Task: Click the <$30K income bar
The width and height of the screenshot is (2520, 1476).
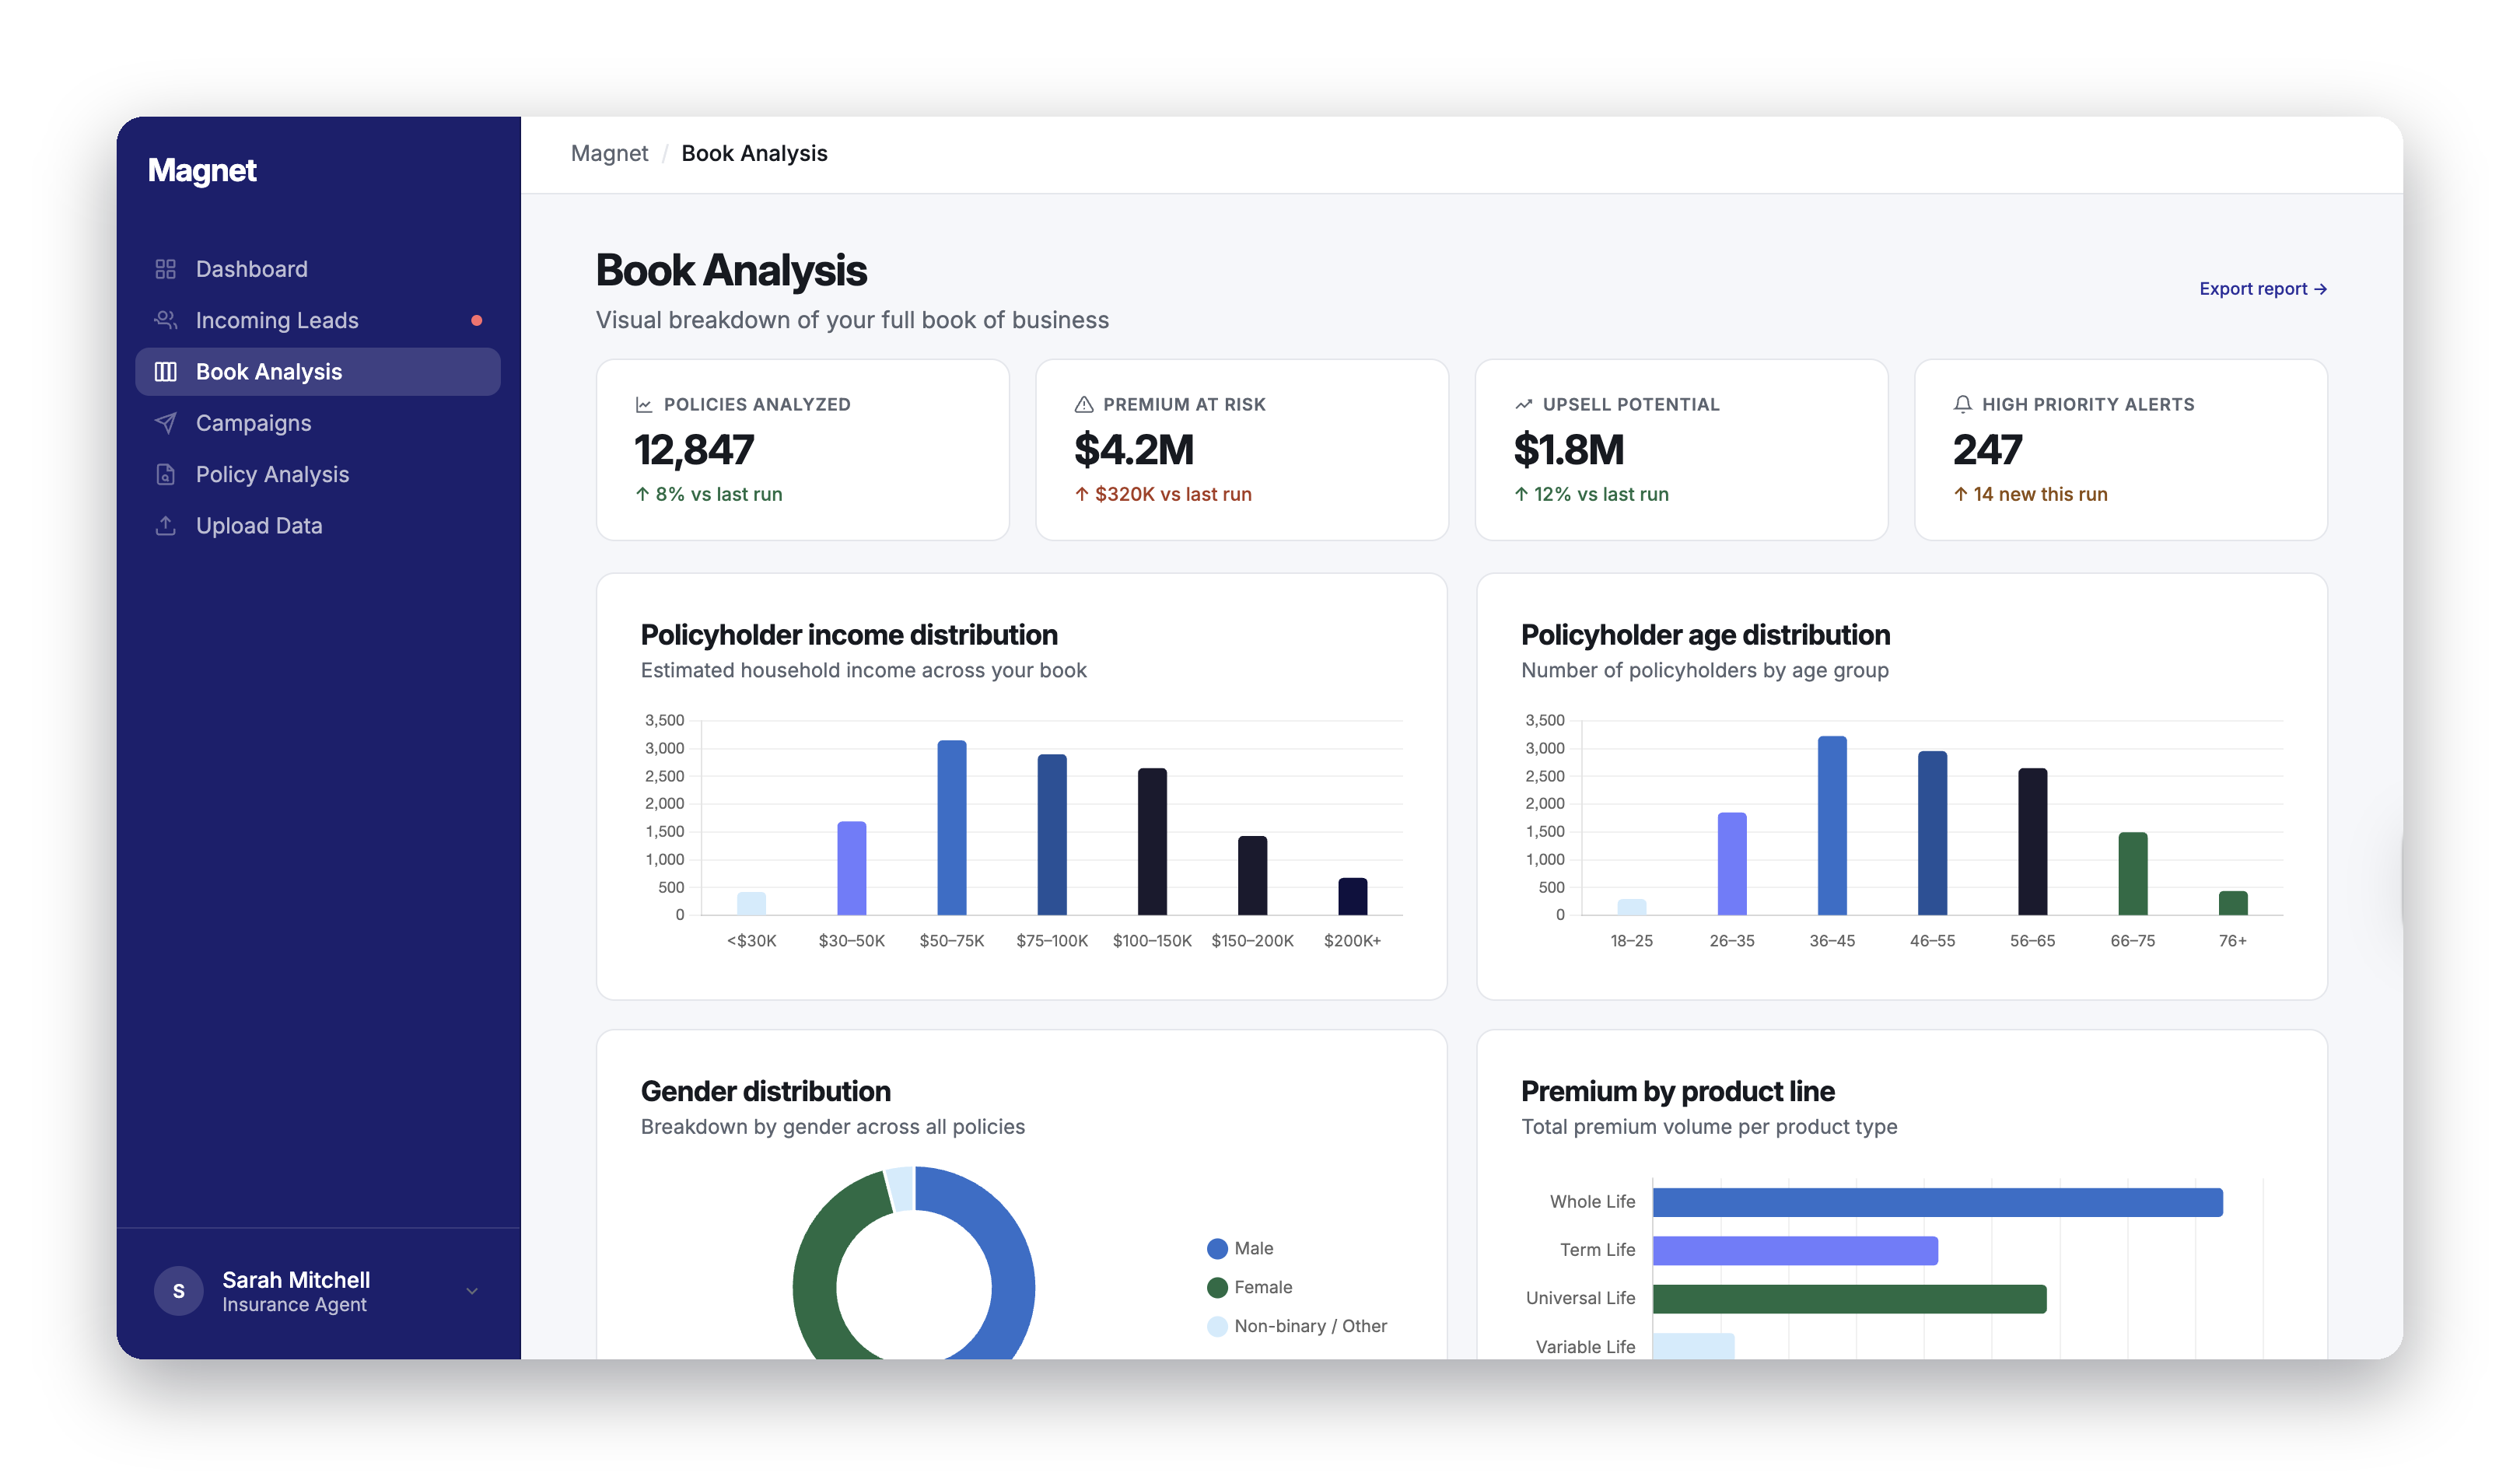Action: (x=752, y=903)
